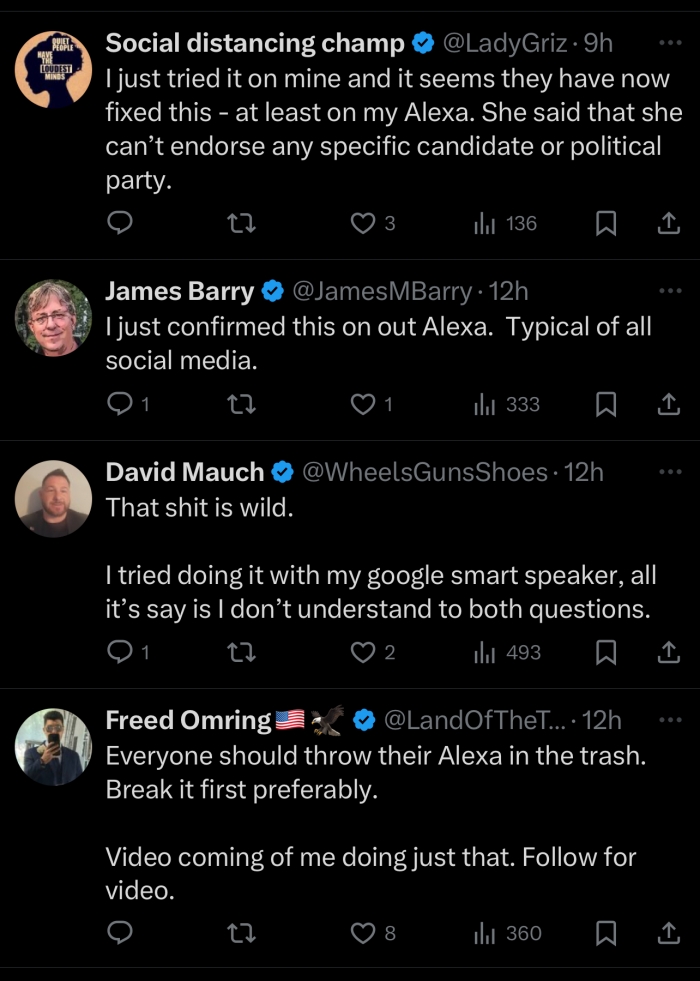The image size is (700, 981).
Task: Share Social distancing champ's tweet
Action: [667, 224]
